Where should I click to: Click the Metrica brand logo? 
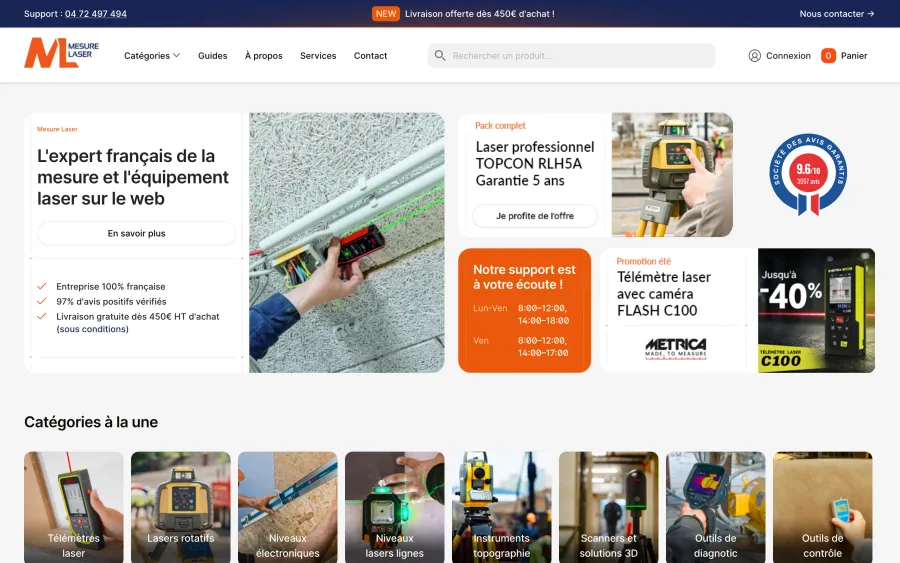pos(676,348)
